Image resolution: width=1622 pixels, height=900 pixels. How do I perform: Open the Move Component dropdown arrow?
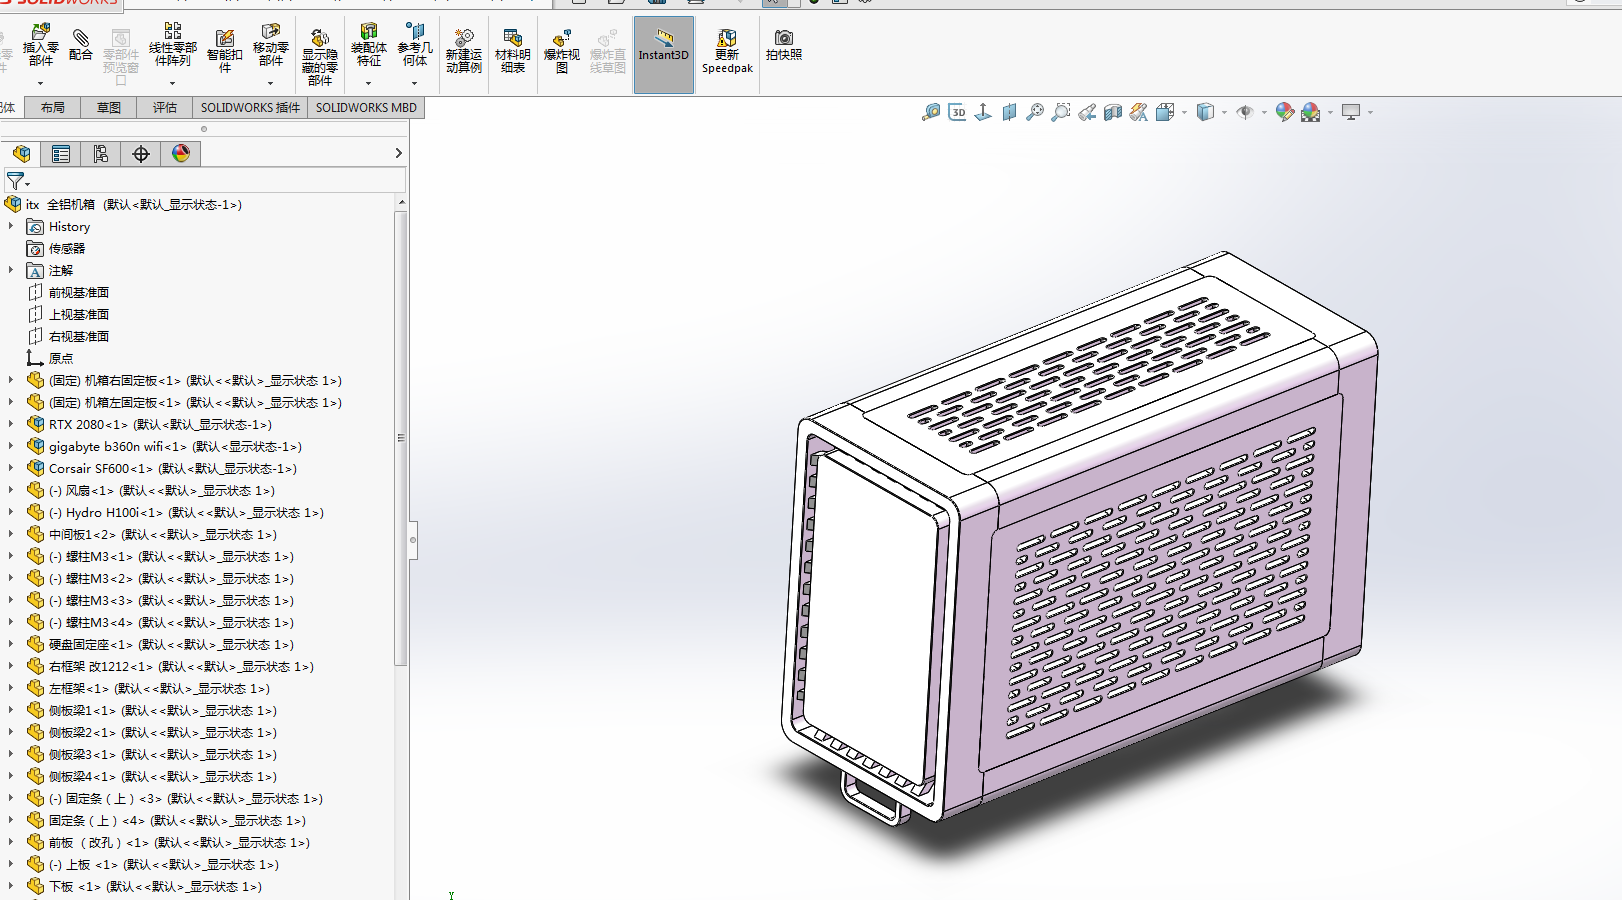pos(270,83)
